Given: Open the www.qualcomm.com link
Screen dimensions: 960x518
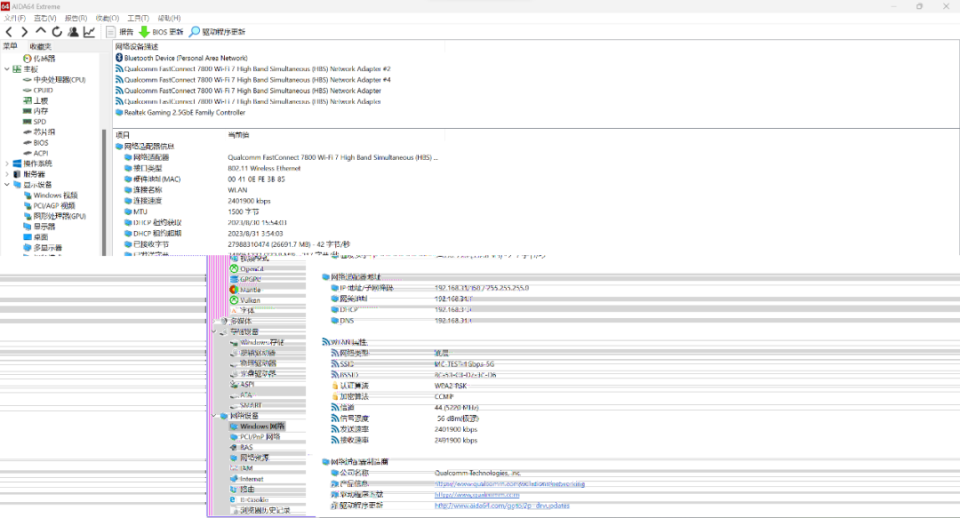Looking at the screenshot, I should (477, 495).
